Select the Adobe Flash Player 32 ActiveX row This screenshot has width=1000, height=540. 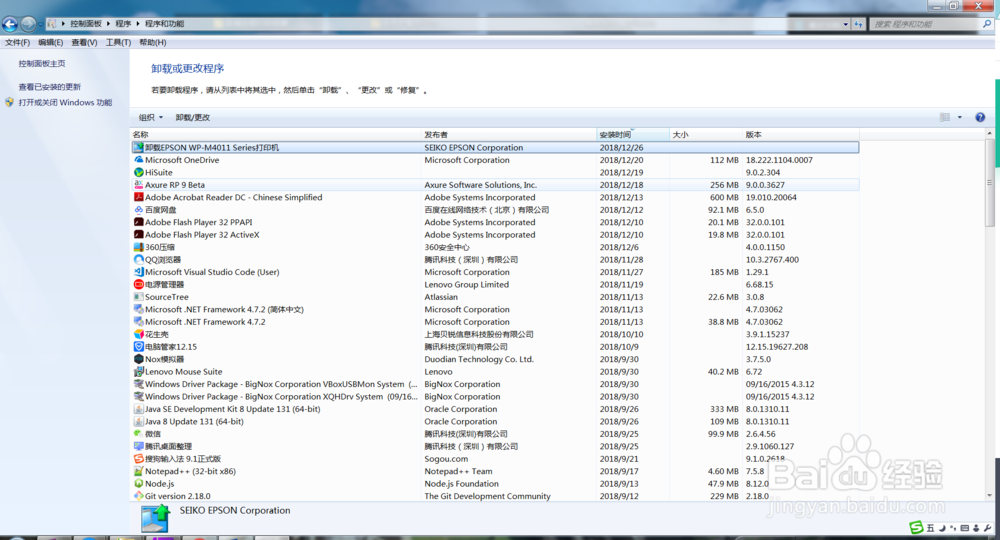click(495, 235)
